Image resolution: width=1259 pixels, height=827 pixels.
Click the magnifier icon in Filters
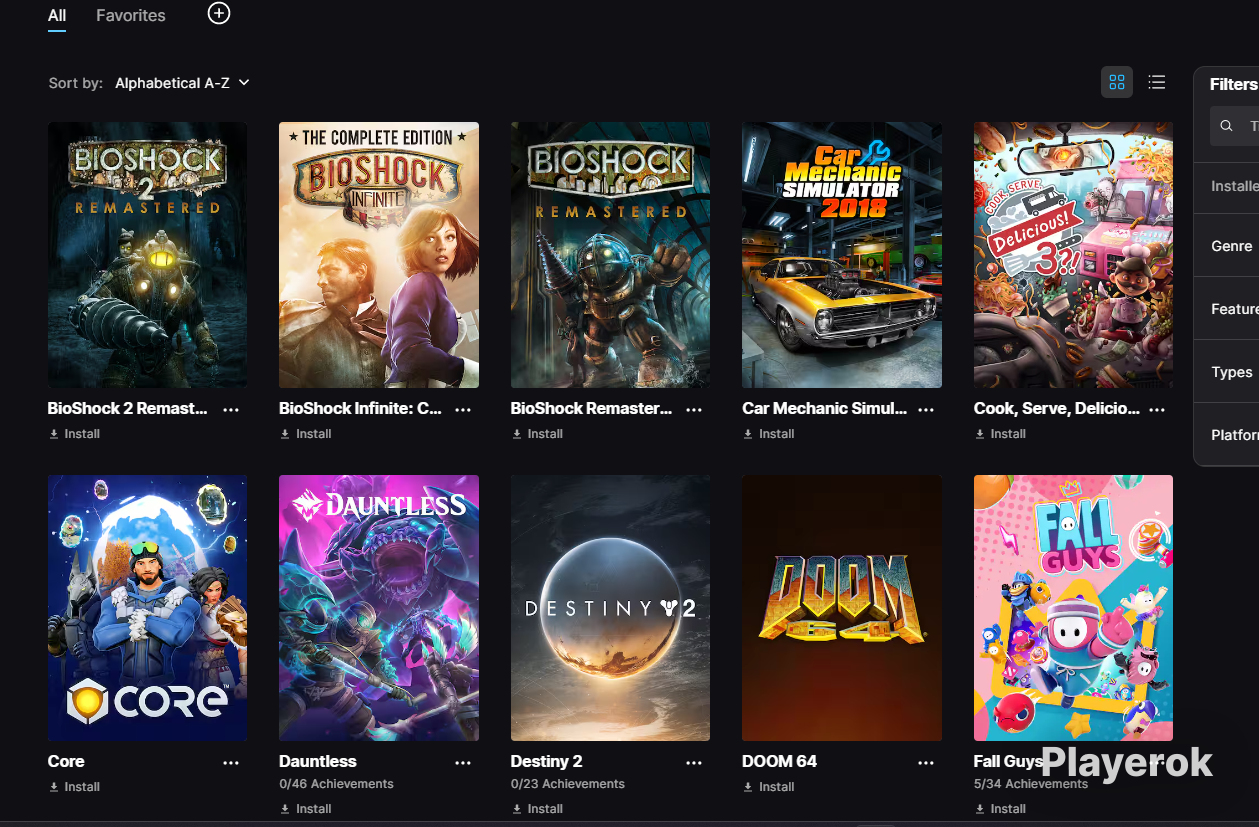click(x=1226, y=126)
